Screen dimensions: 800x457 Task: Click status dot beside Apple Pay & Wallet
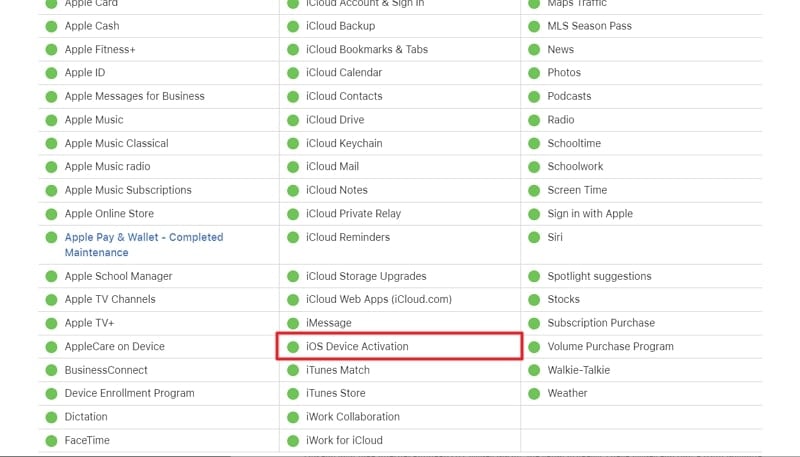51,238
